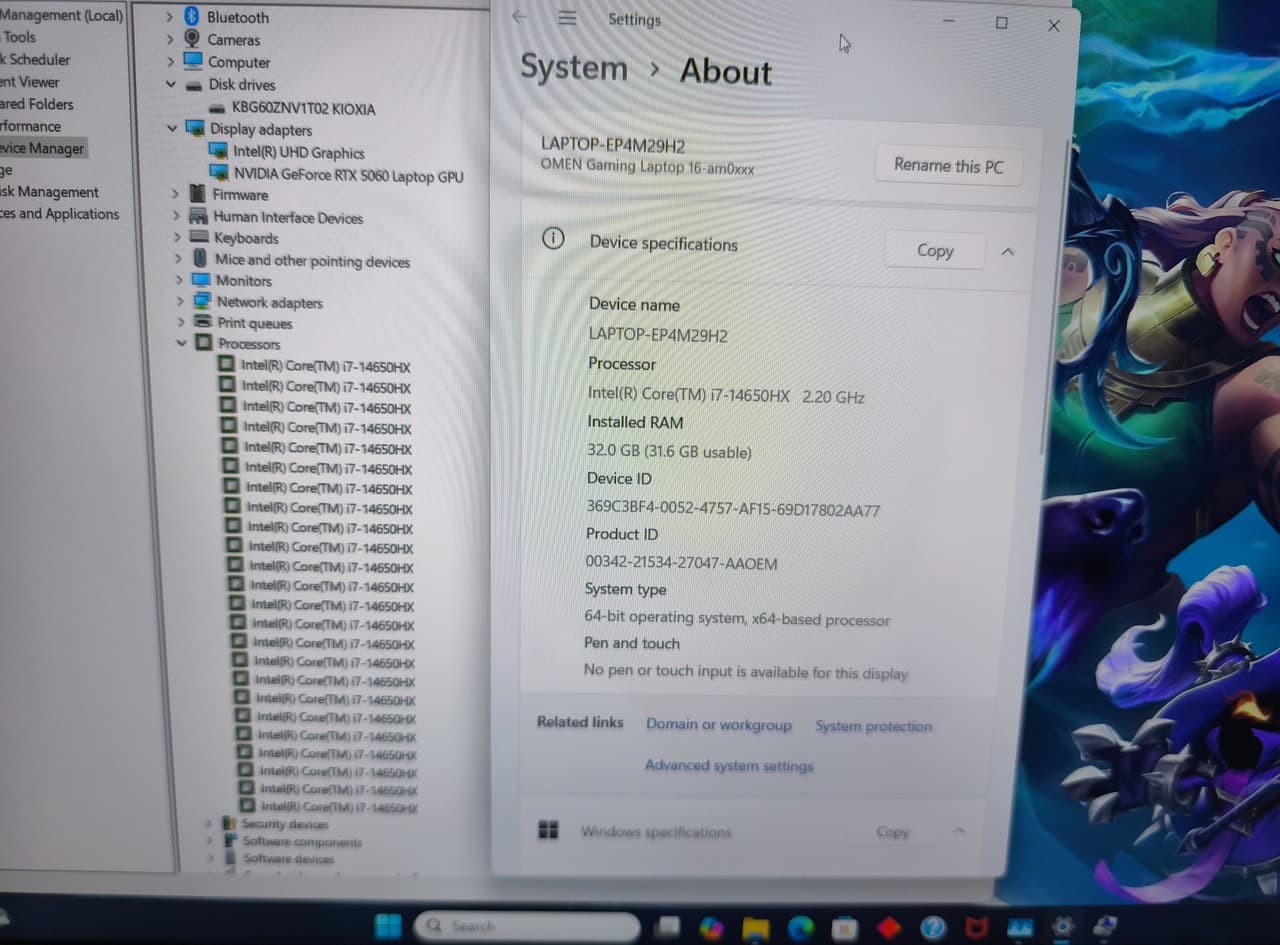Click the Product ID value 00342-21534-27047-AAOEM
Screen dimensions: 1280x945
pos(681,563)
